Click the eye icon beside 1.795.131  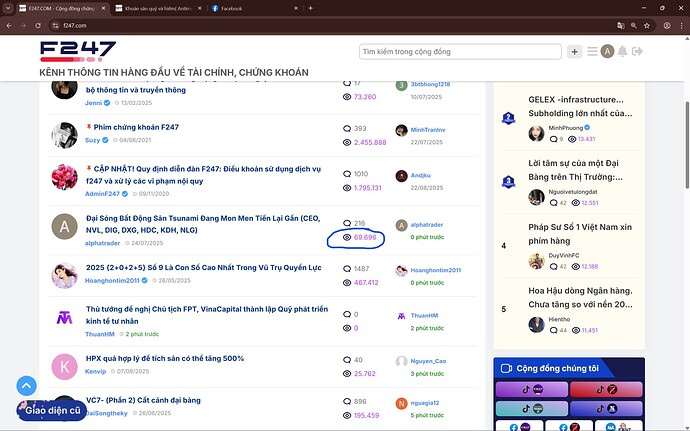347,188
